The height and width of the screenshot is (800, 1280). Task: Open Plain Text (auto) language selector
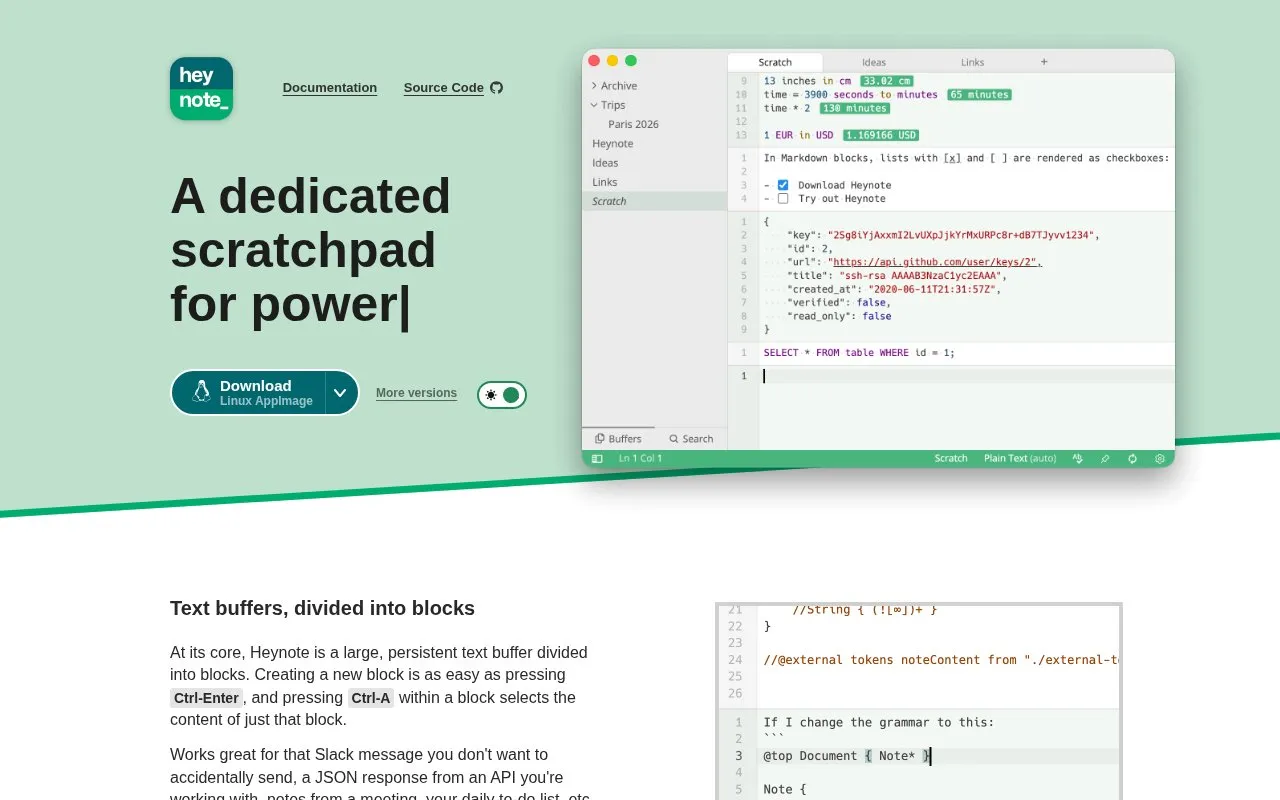[x=1020, y=458]
